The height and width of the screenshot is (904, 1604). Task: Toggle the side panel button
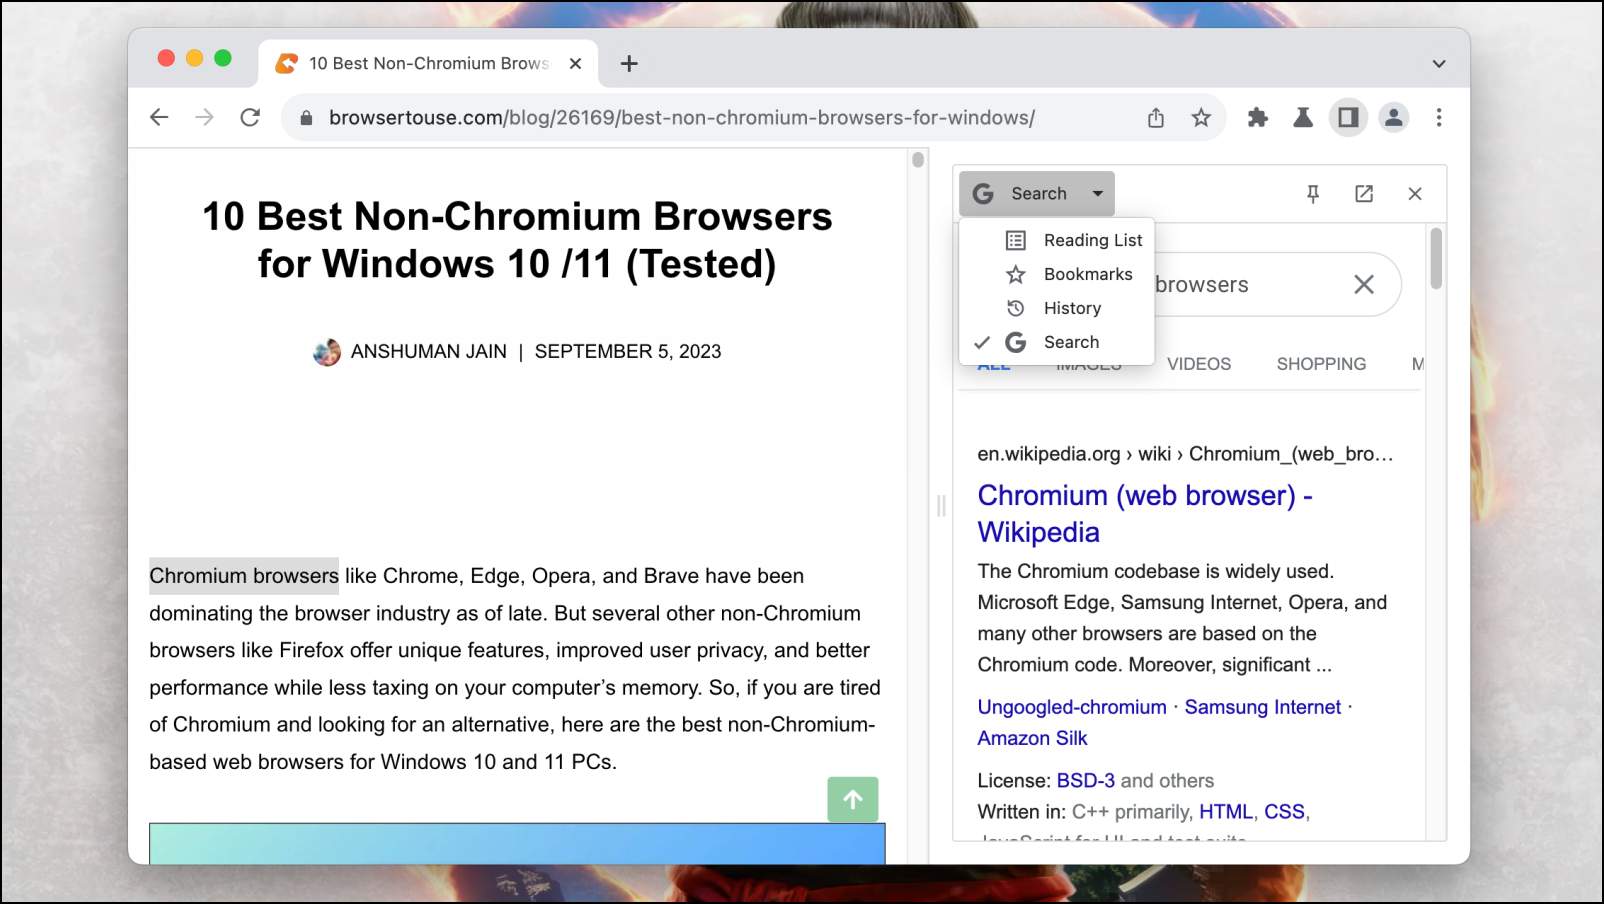[1348, 118]
